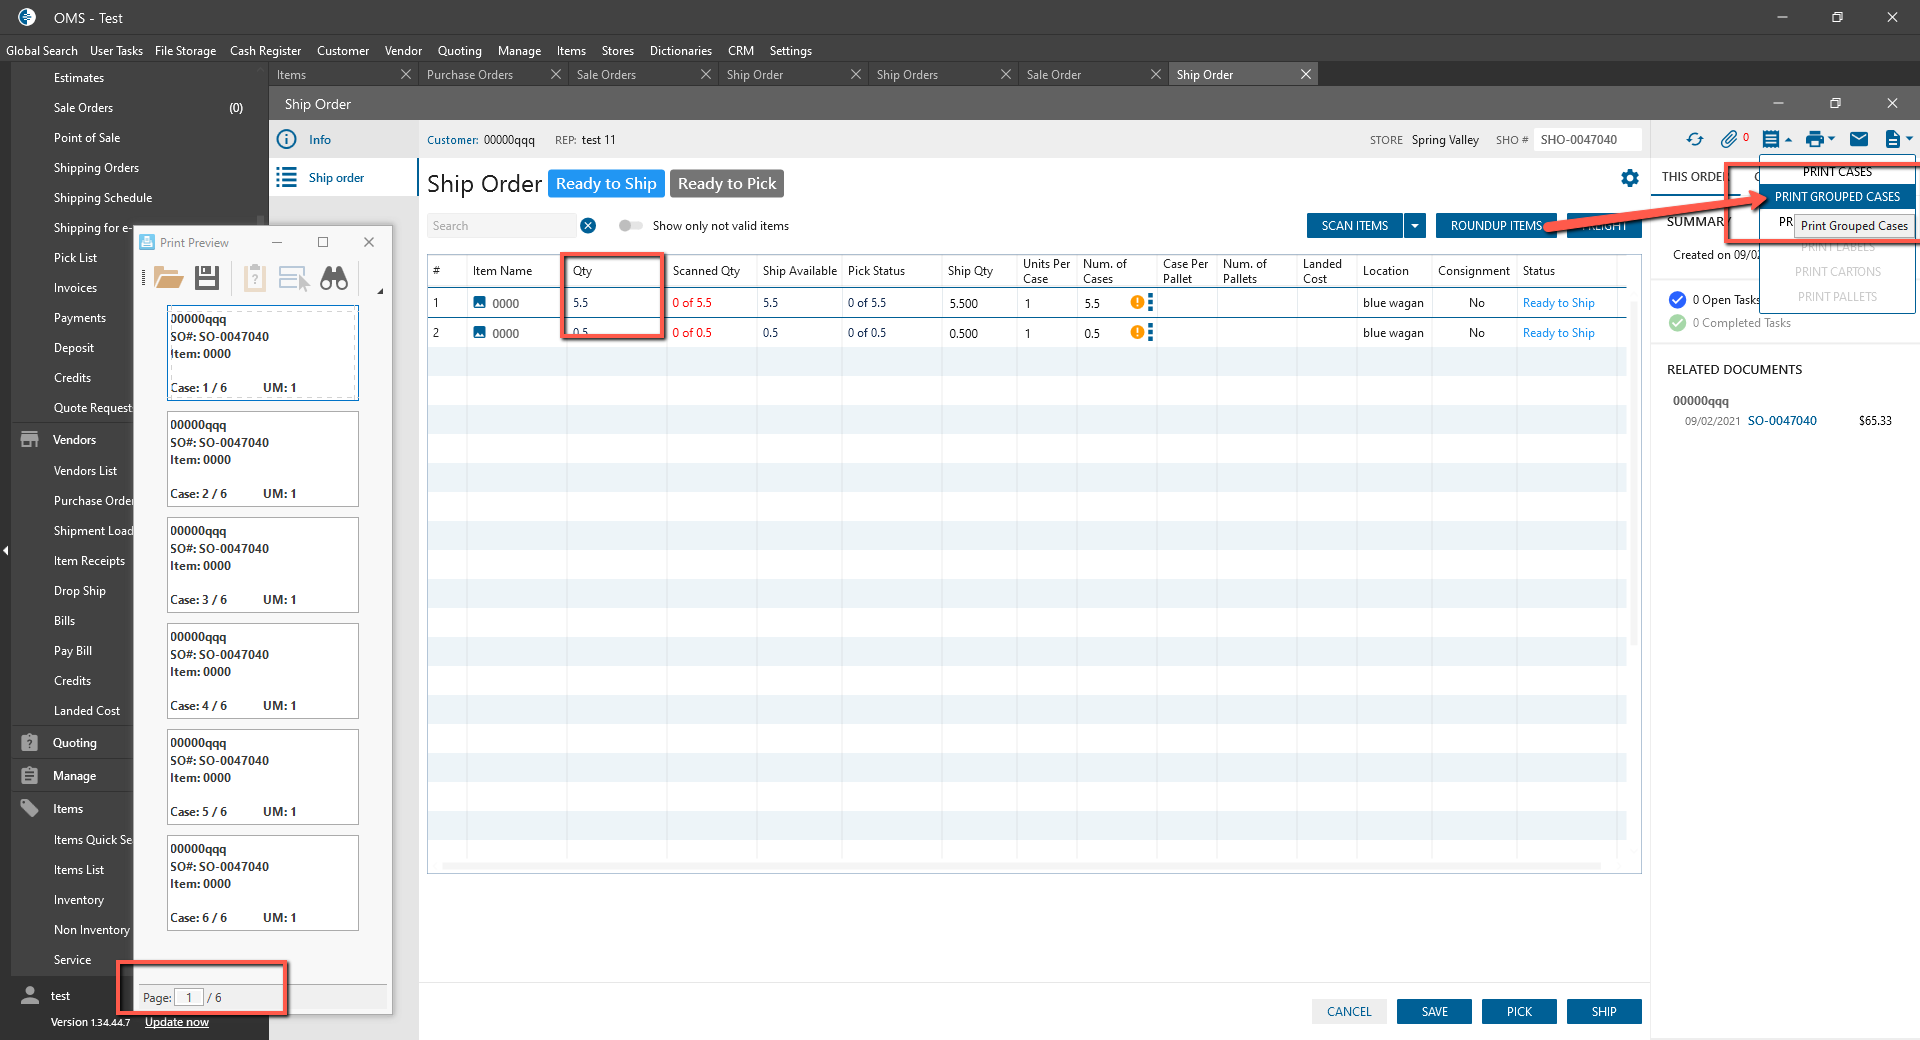Select PRINT CASES from the dropdown menu
1920x1040 pixels.
coord(1837,172)
